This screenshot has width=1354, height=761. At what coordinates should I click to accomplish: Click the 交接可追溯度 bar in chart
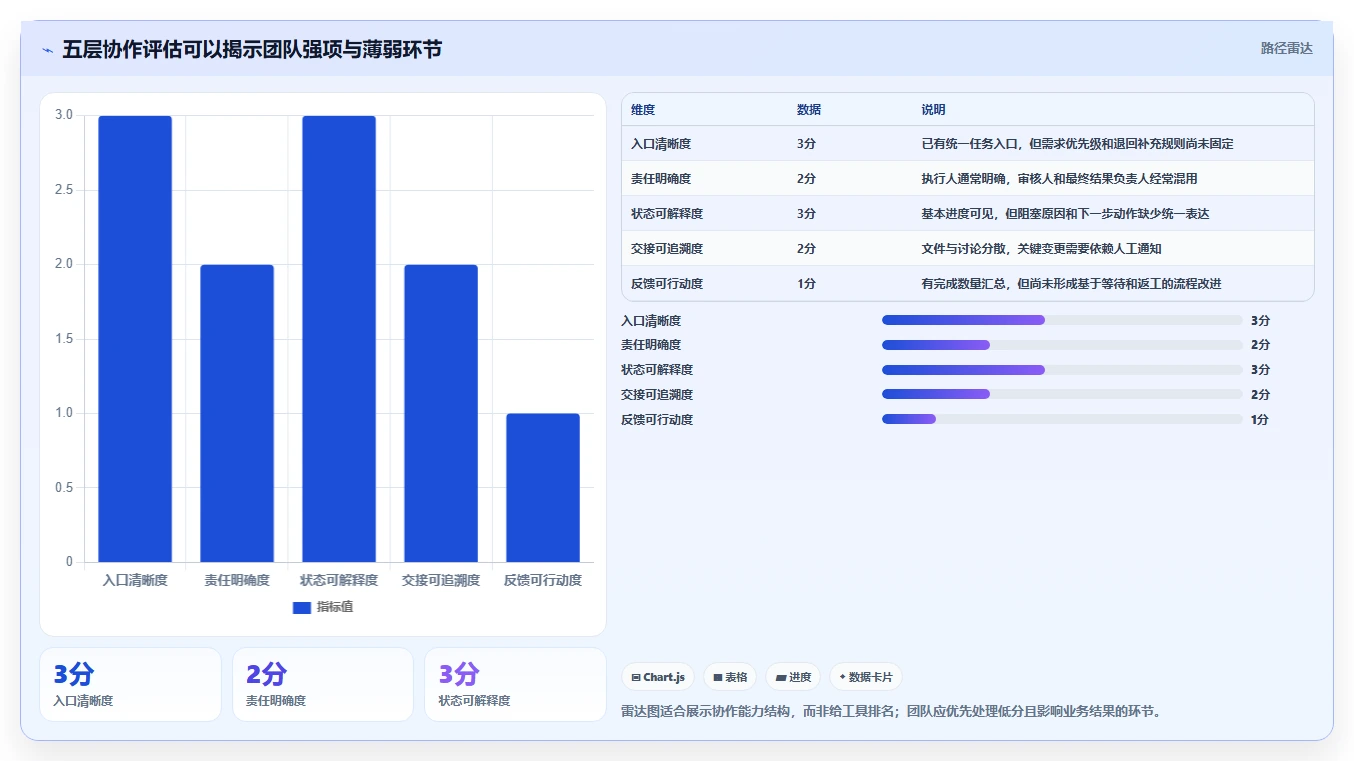click(441, 413)
